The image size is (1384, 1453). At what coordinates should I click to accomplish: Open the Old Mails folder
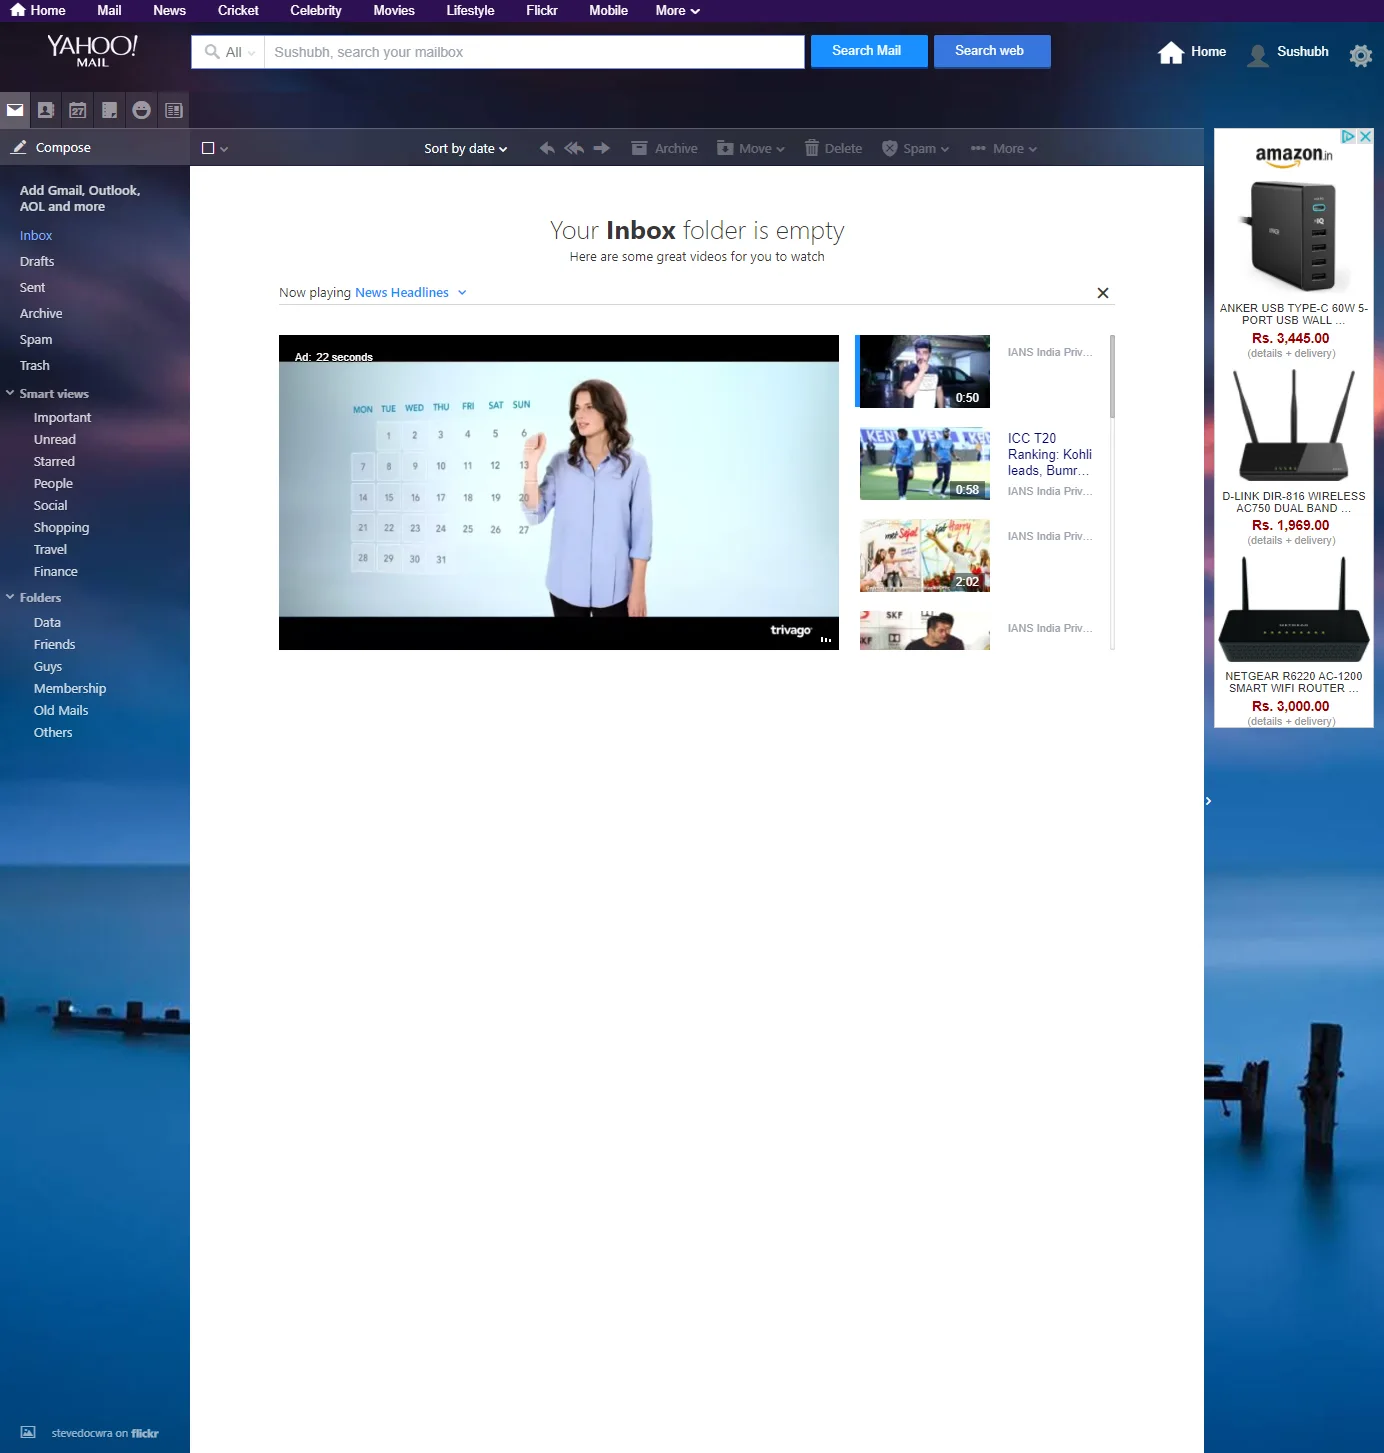(x=60, y=710)
